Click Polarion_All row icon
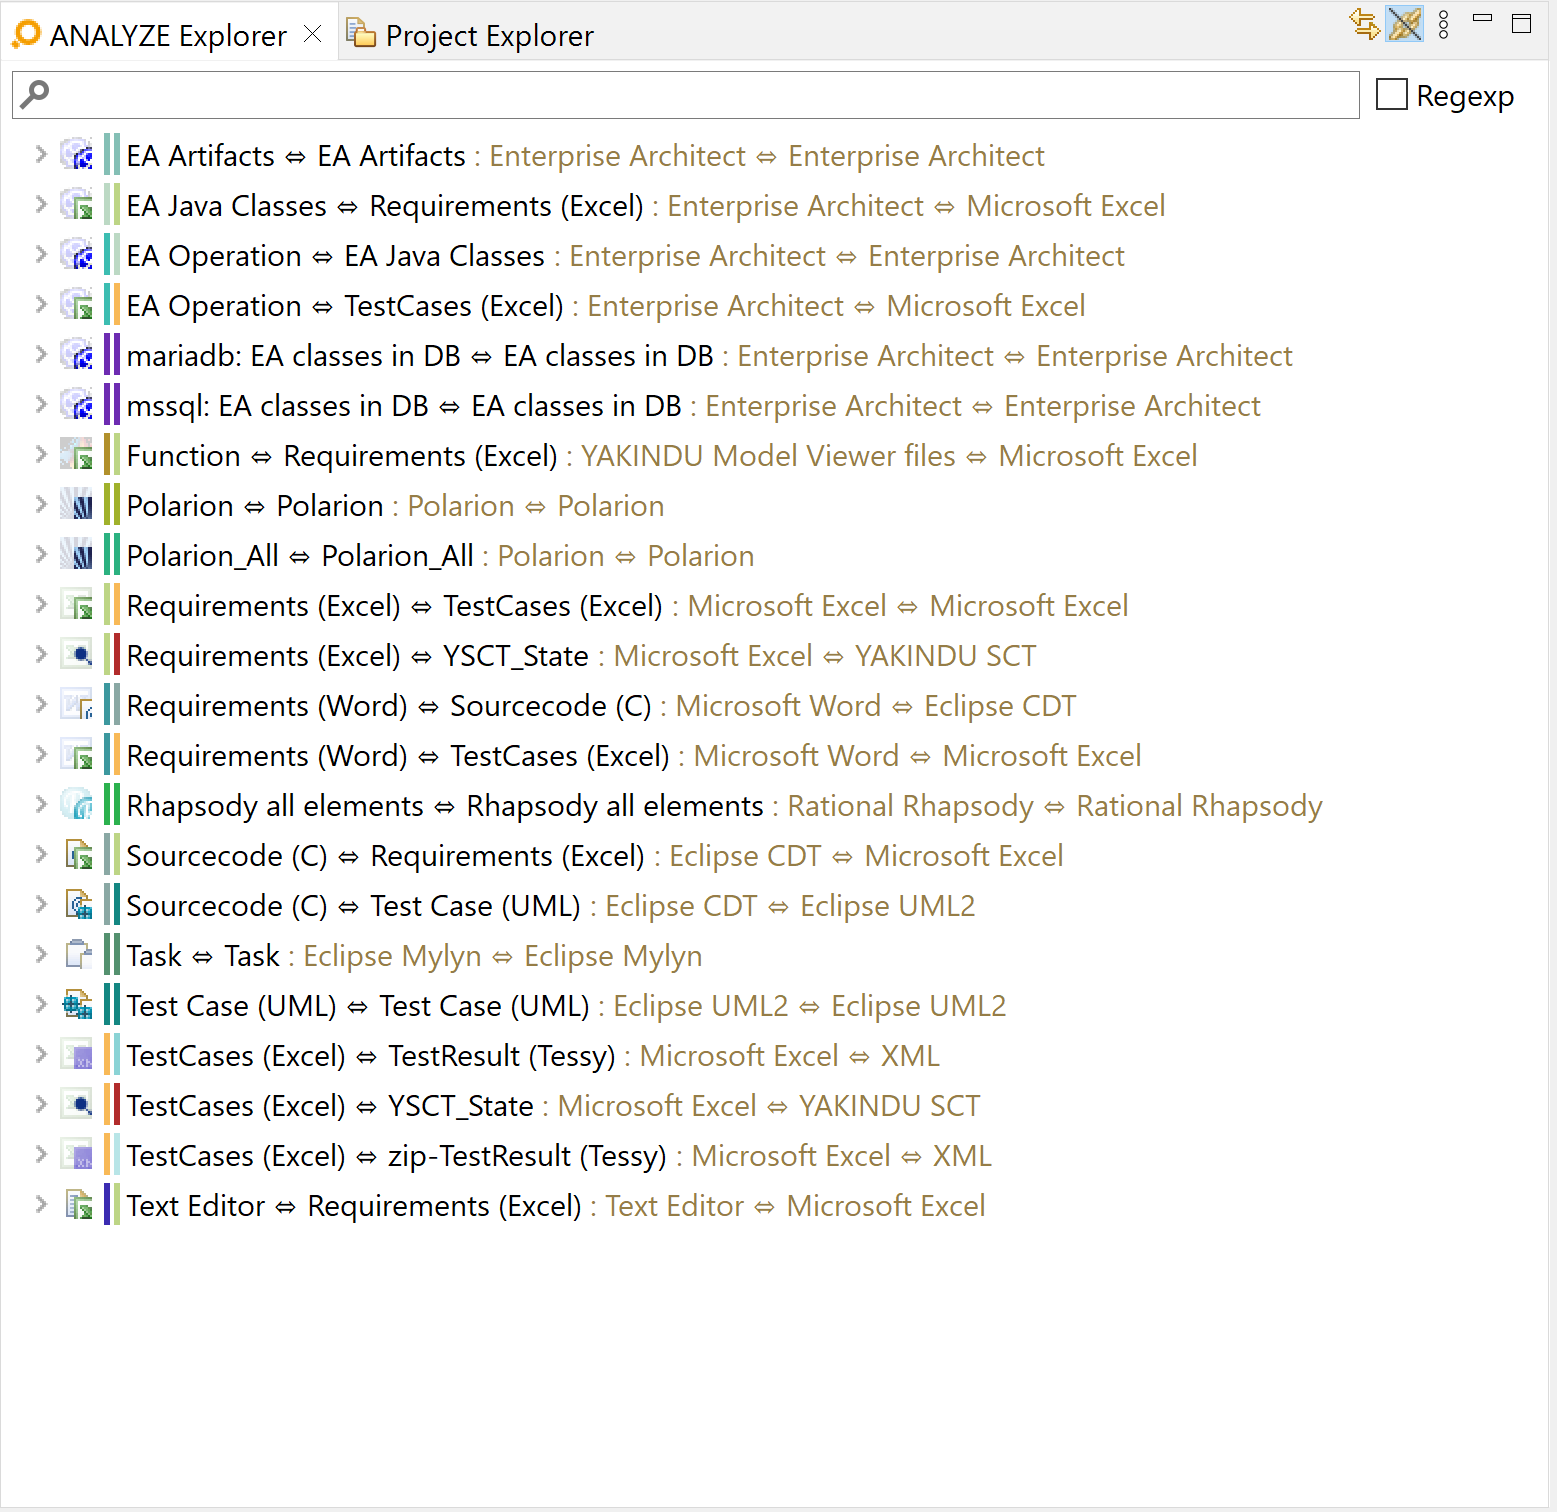1557x1512 pixels. pyautogui.click(x=77, y=555)
